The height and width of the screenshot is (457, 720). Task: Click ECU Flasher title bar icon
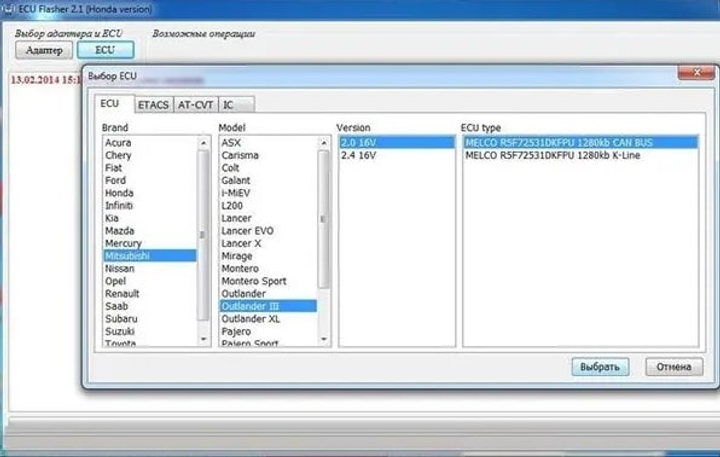tap(8, 9)
